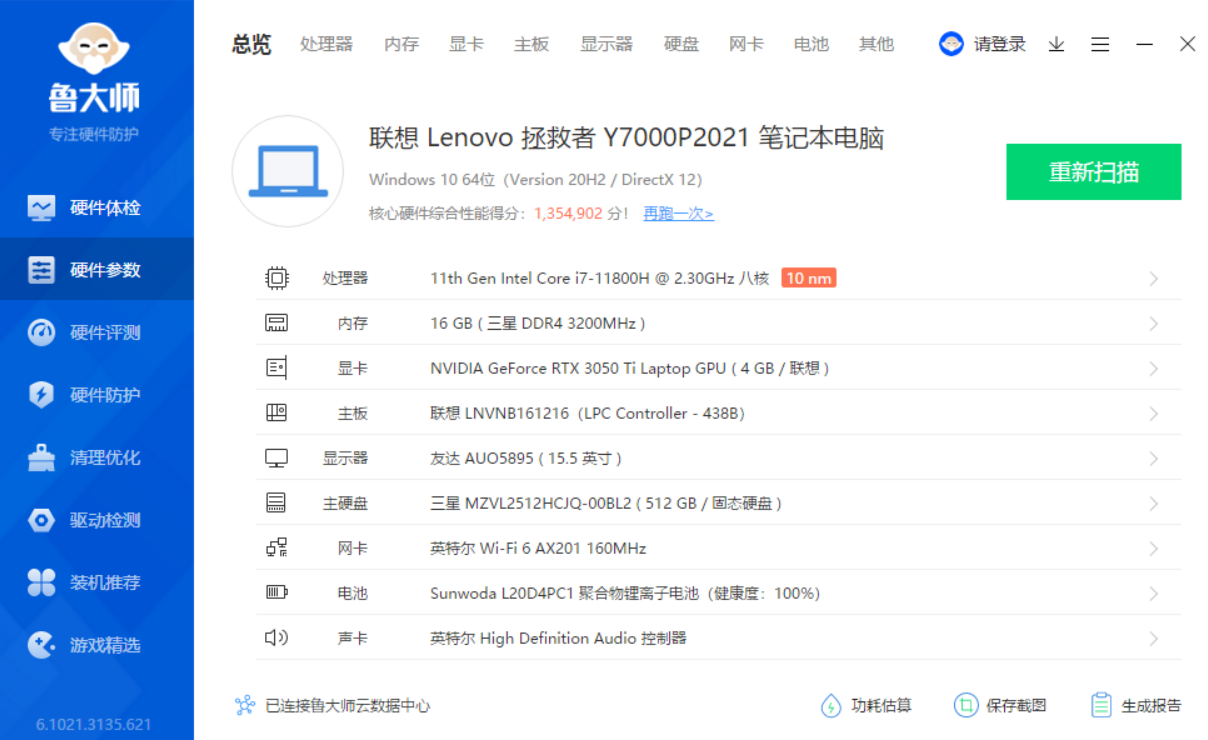Switch to the 硬盘 tab
Screen dimensions: 1208x740
pos(681,44)
